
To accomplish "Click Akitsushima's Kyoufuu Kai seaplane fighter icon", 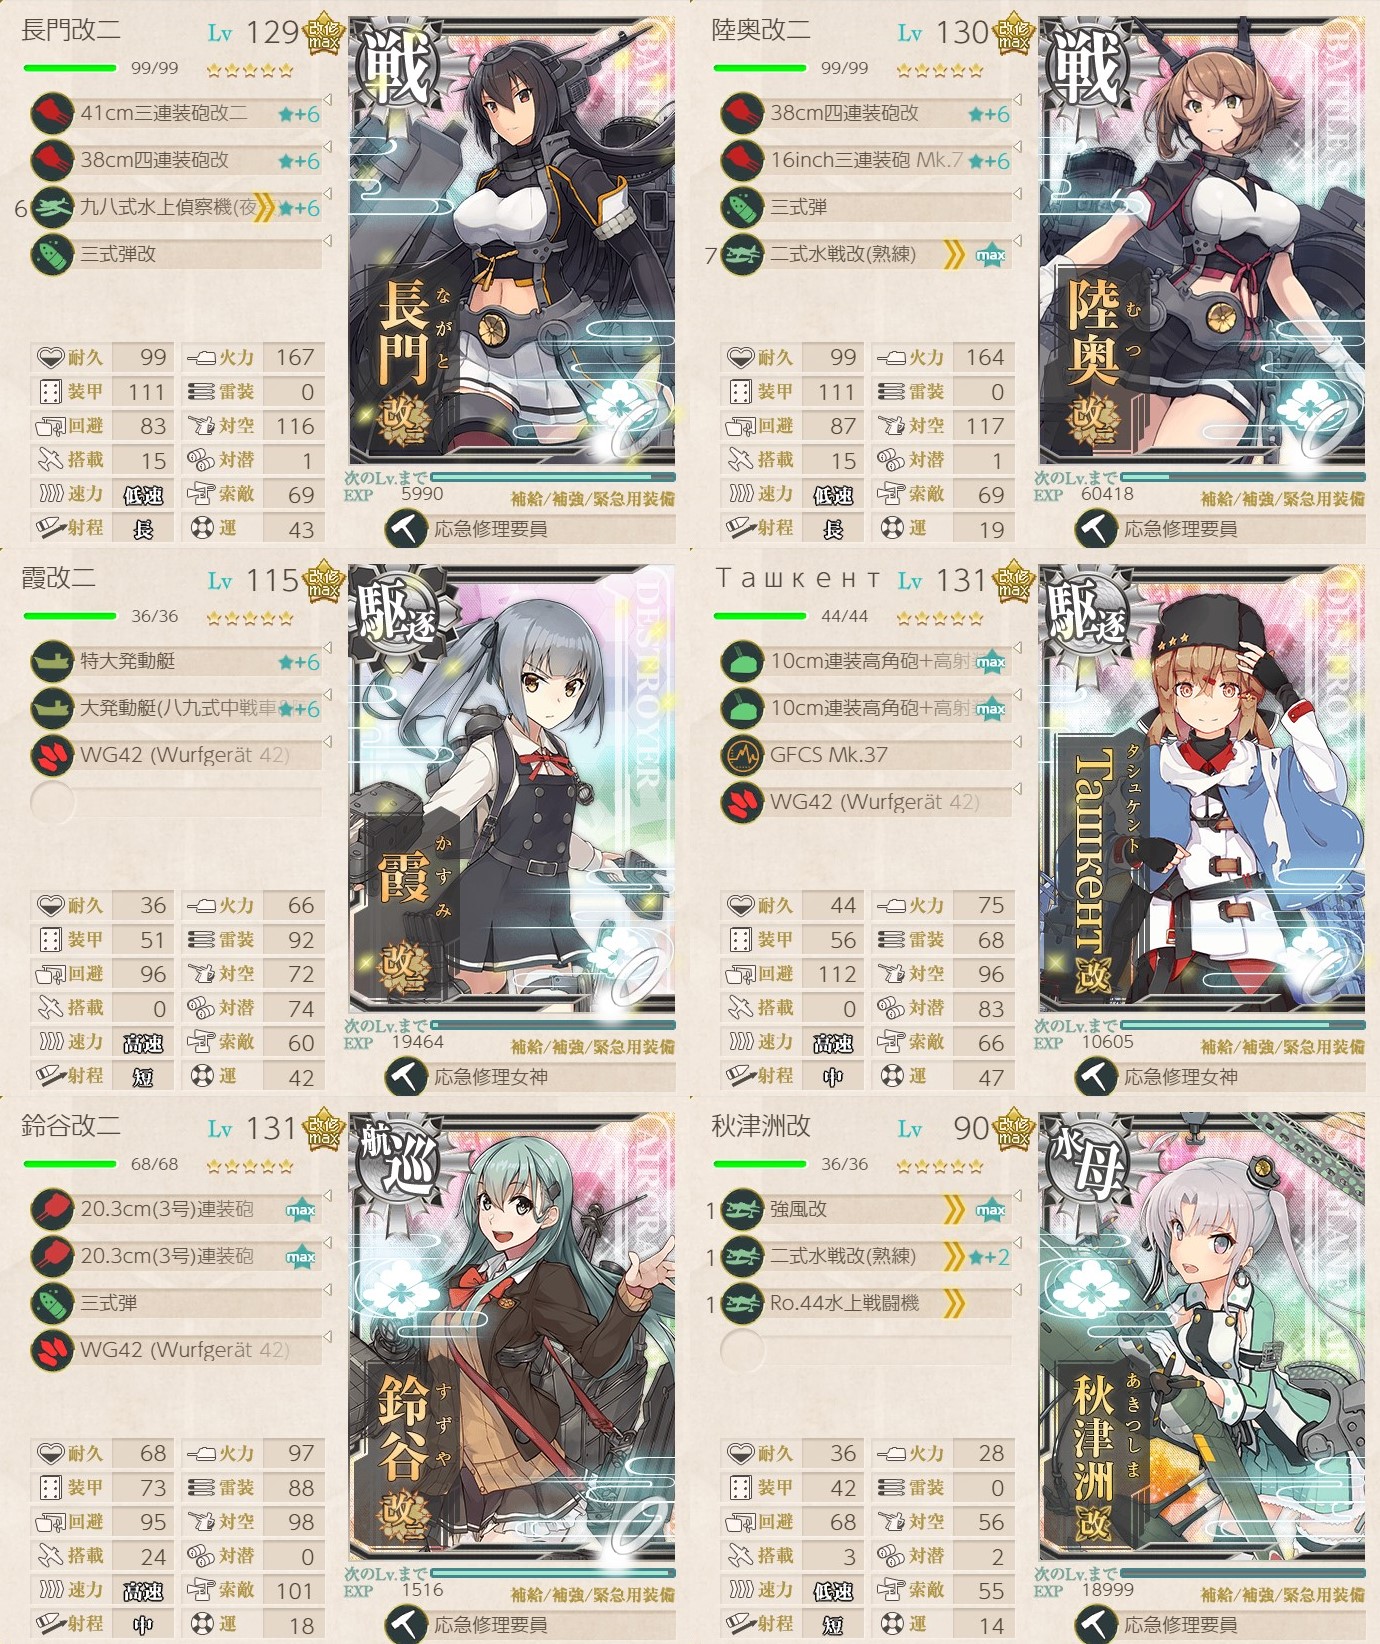I will pos(742,1209).
